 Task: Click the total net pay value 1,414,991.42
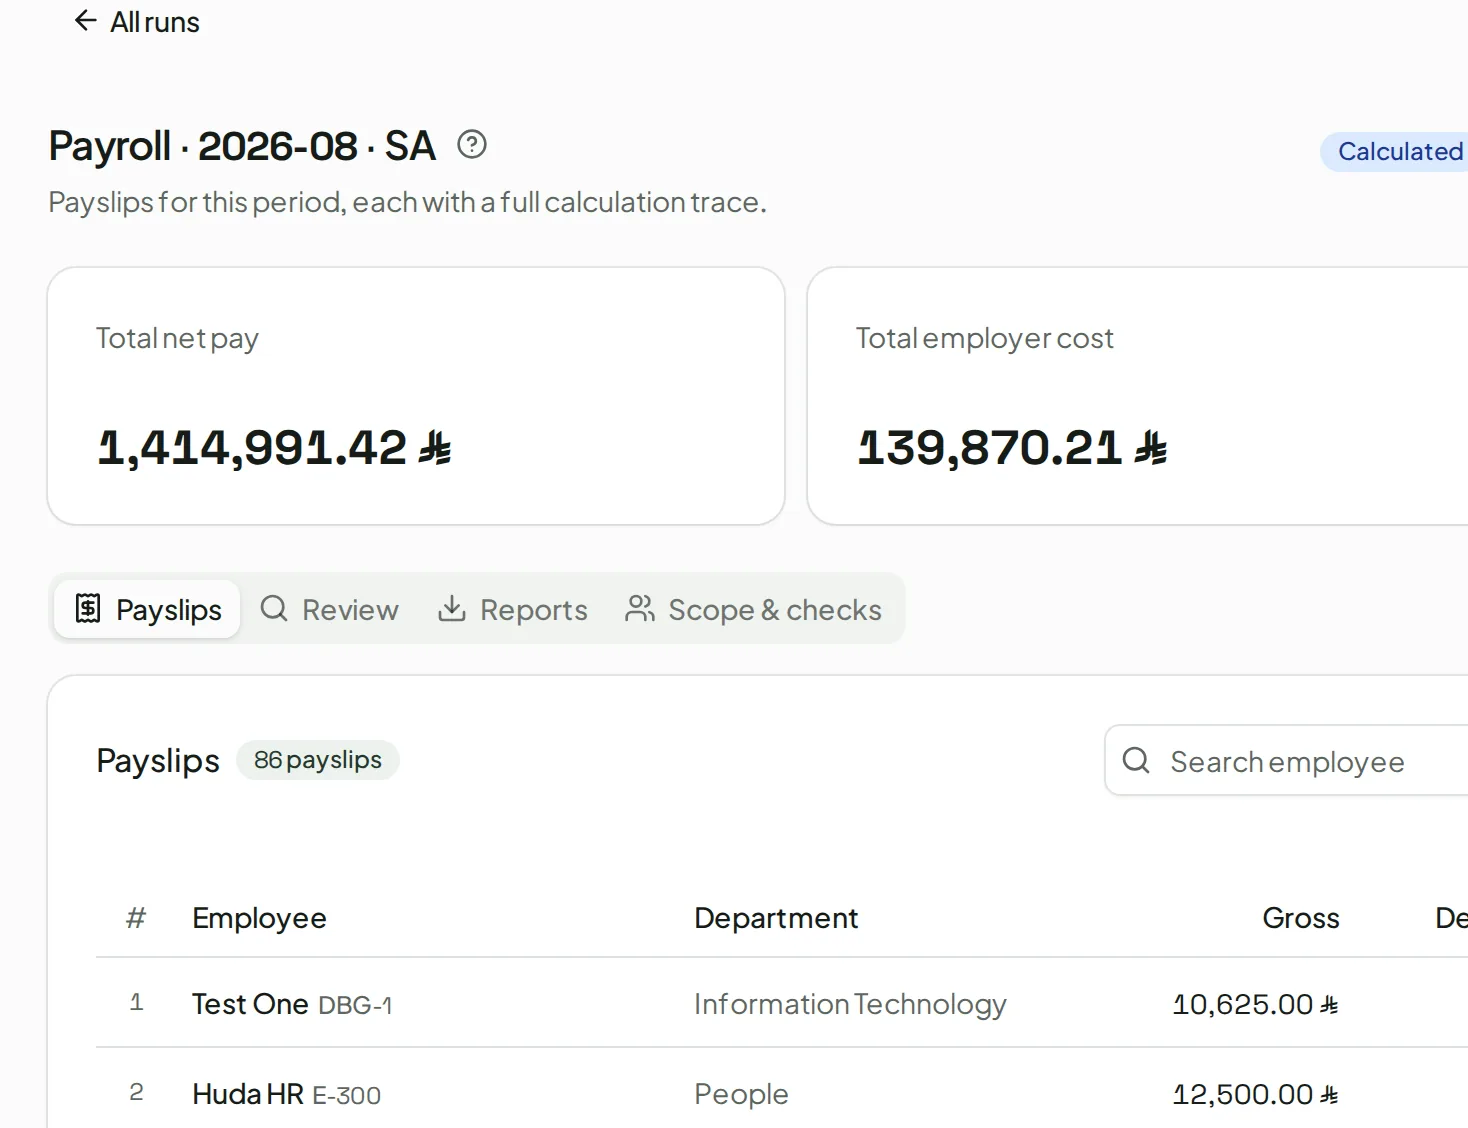(x=274, y=447)
